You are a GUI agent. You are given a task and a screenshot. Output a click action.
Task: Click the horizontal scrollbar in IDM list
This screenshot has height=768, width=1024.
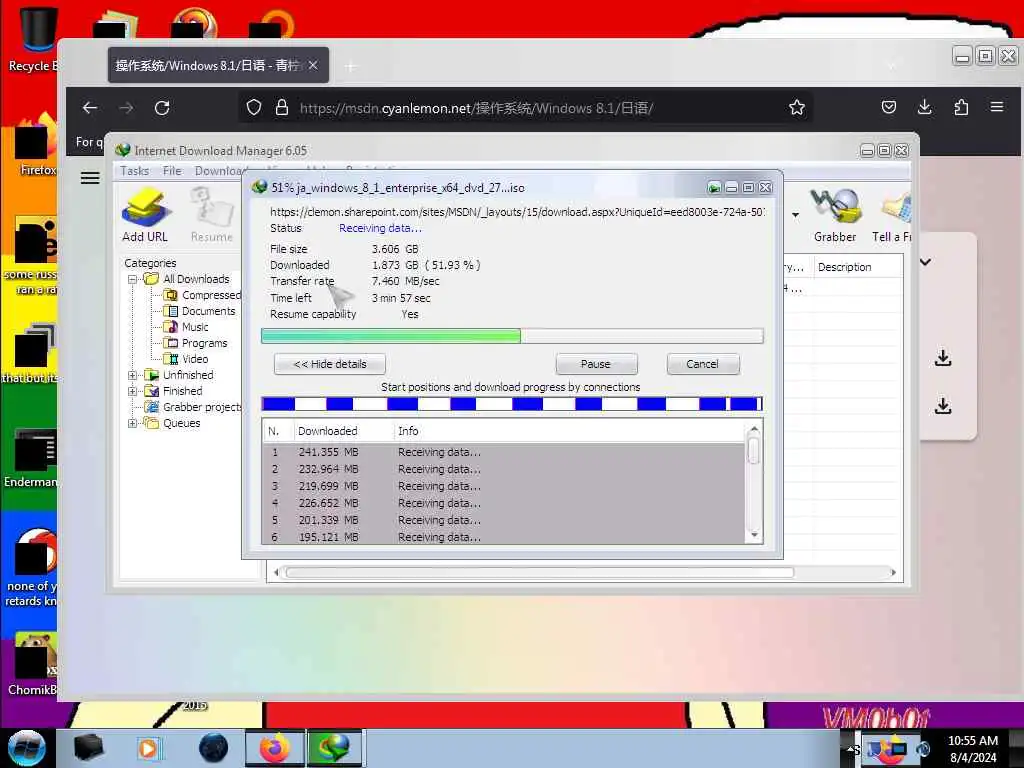point(584,573)
